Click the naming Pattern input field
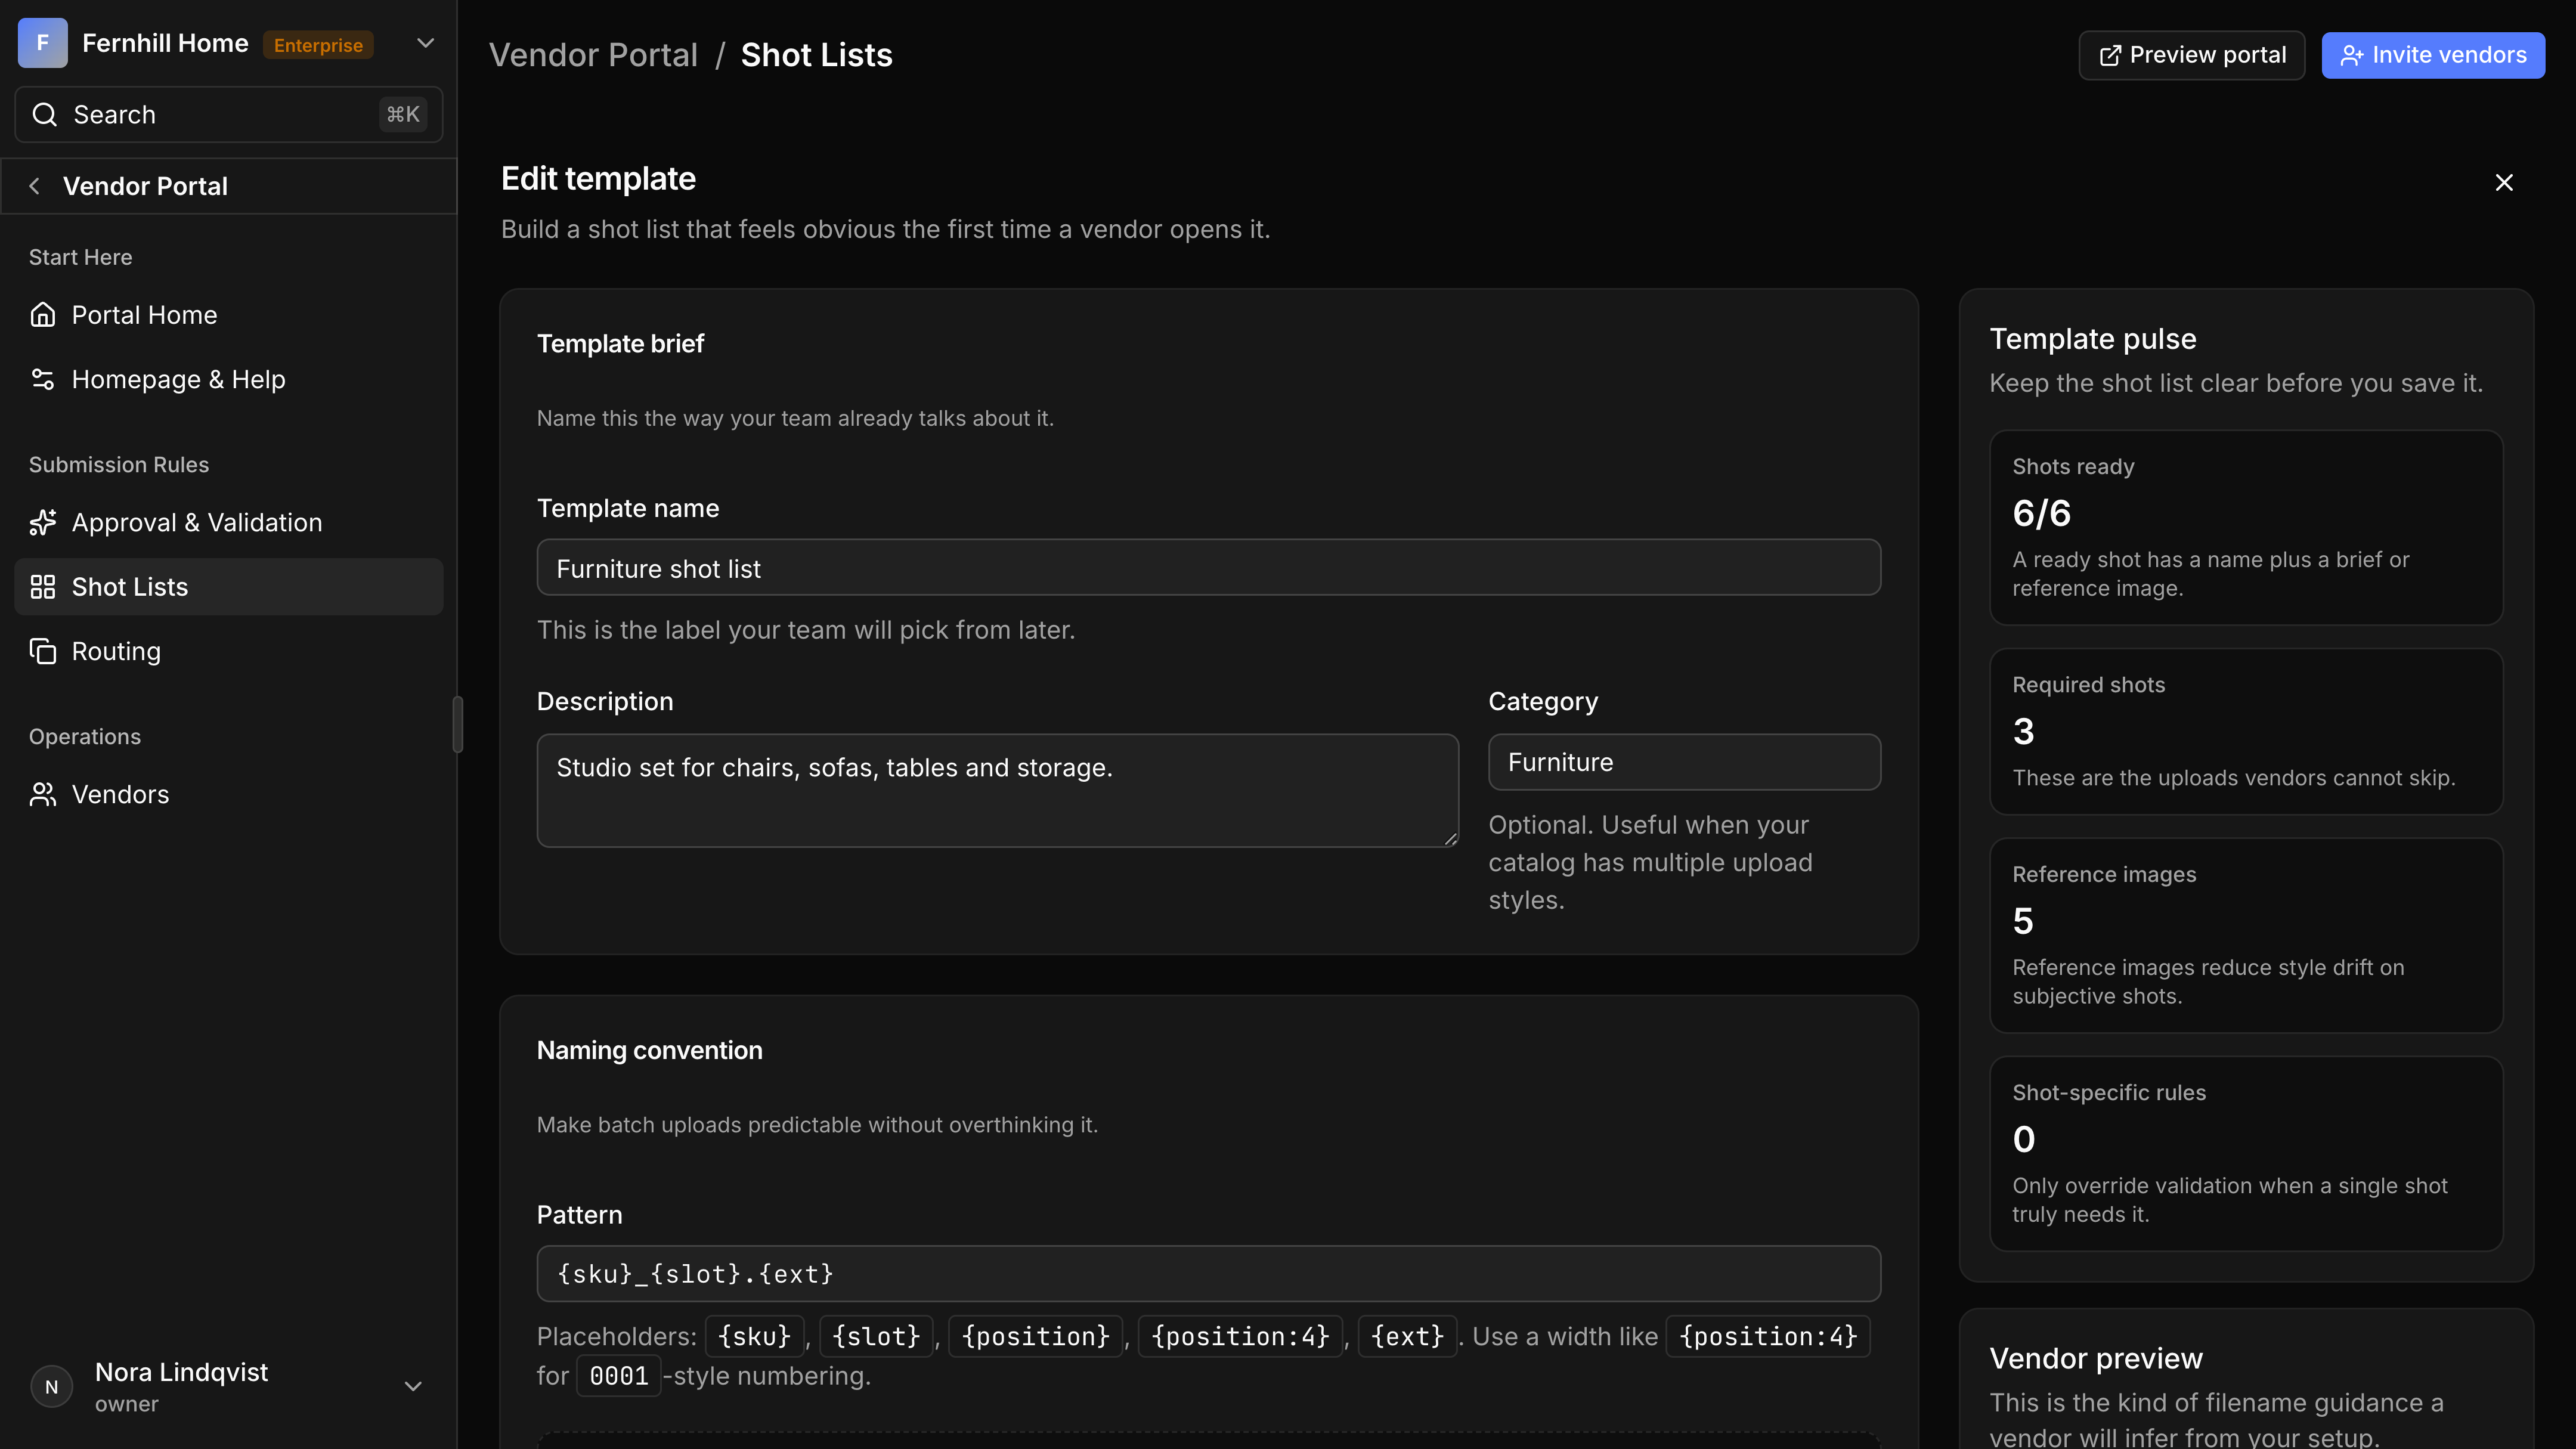This screenshot has width=2576, height=1449. pos(1208,1274)
